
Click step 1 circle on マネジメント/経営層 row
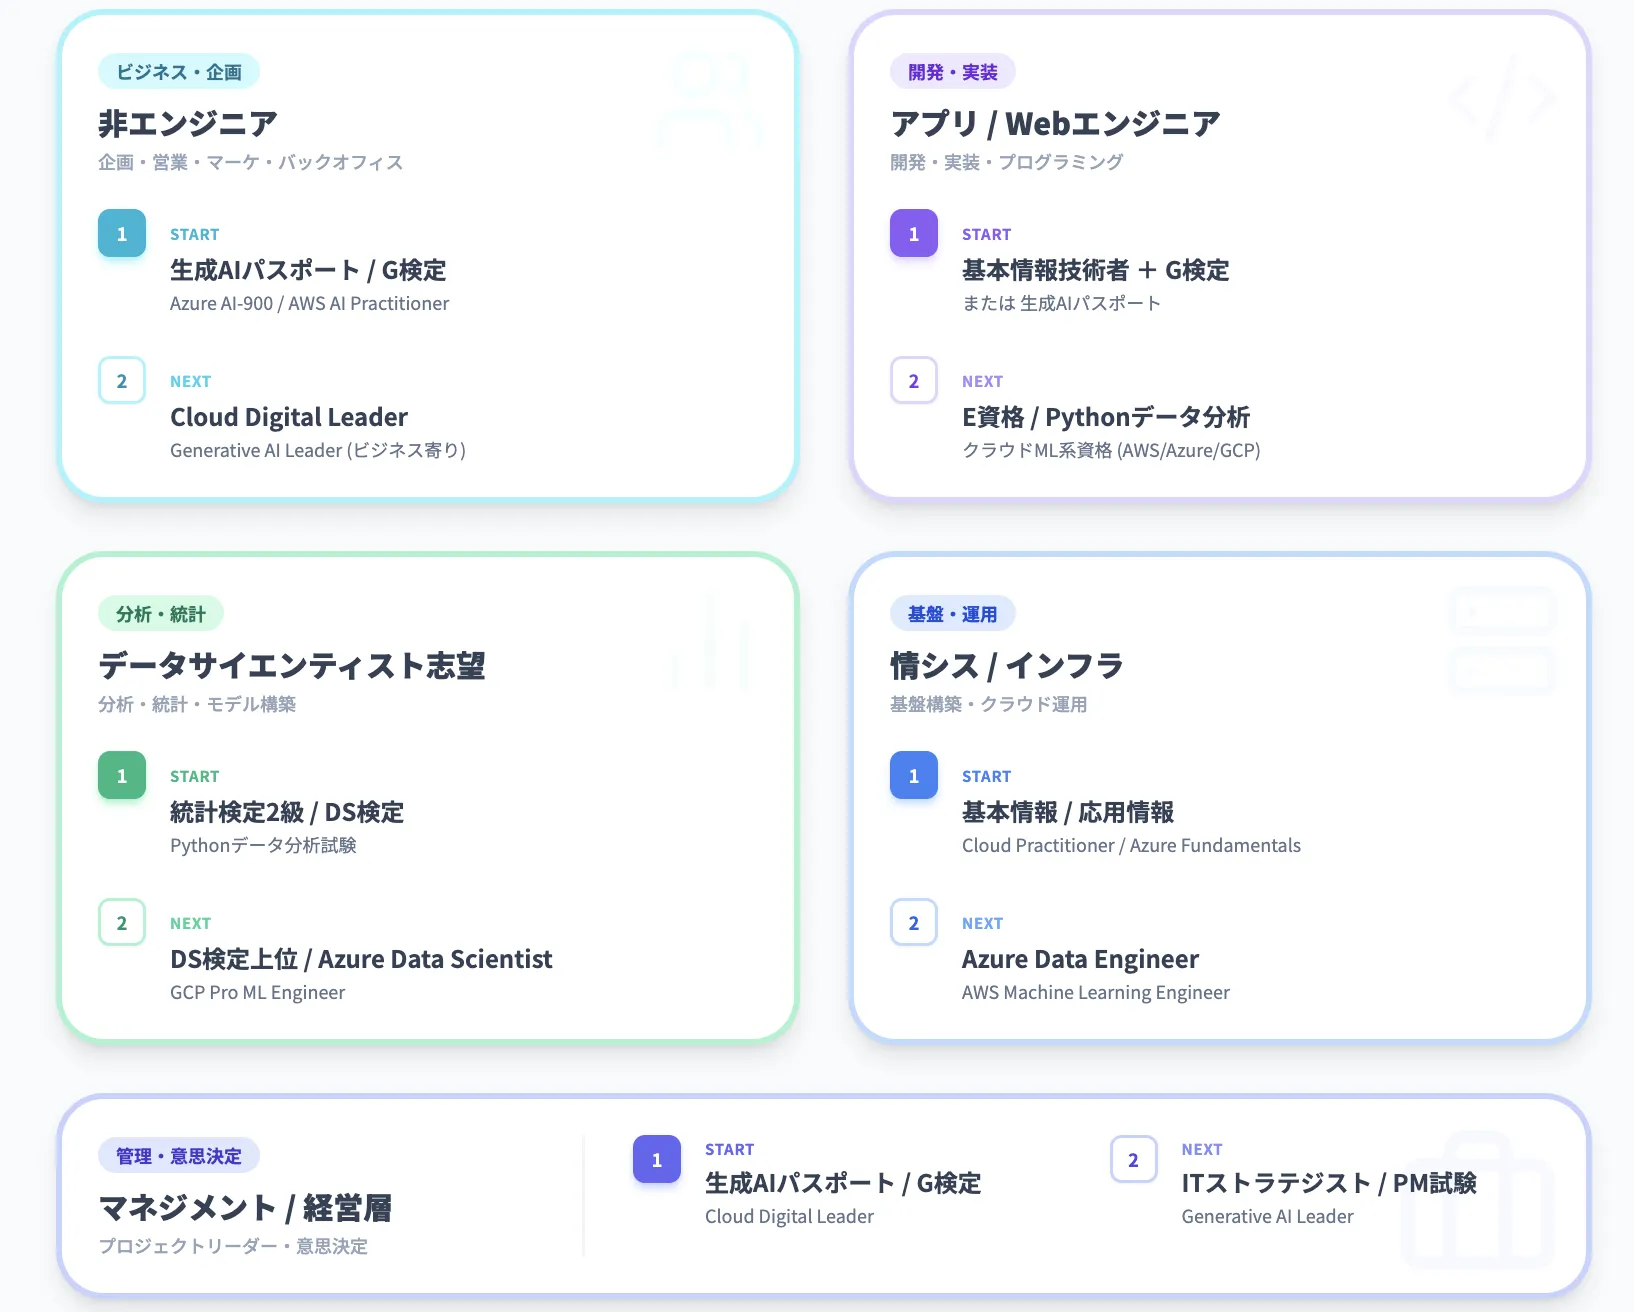pyautogui.click(x=656, y=1160)
